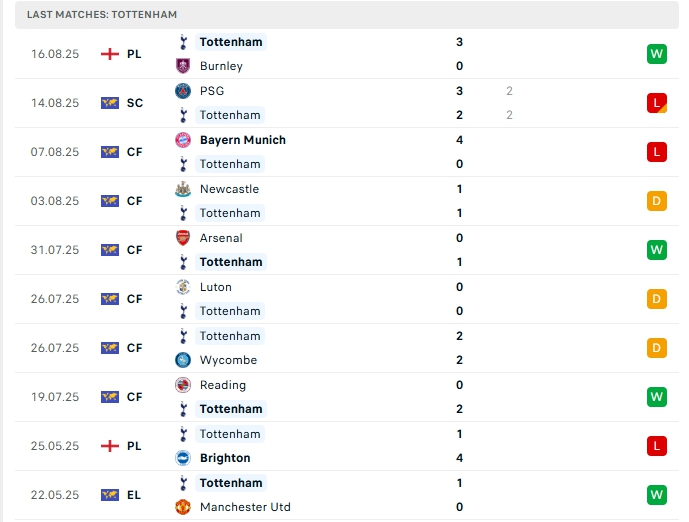Screen dimensions: 689x522
Task: Click the red L badge for PSG match
Action: [656, 103]
